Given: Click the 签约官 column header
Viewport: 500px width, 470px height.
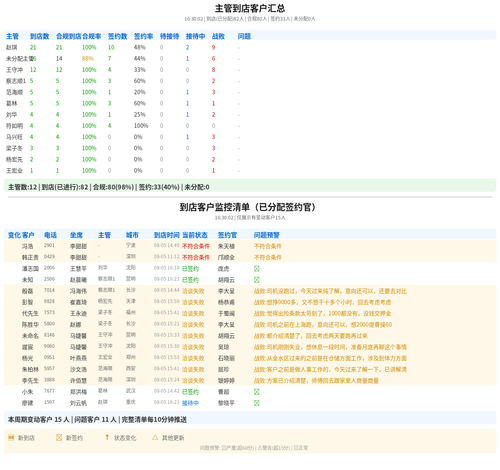Looking at the screenshot, I should point(227,235).
